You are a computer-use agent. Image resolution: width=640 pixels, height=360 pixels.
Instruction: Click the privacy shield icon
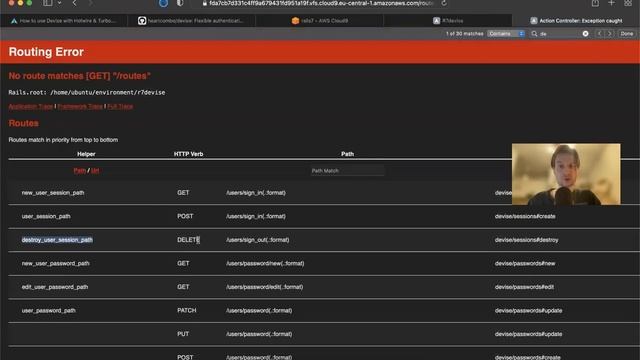[180, 3]
